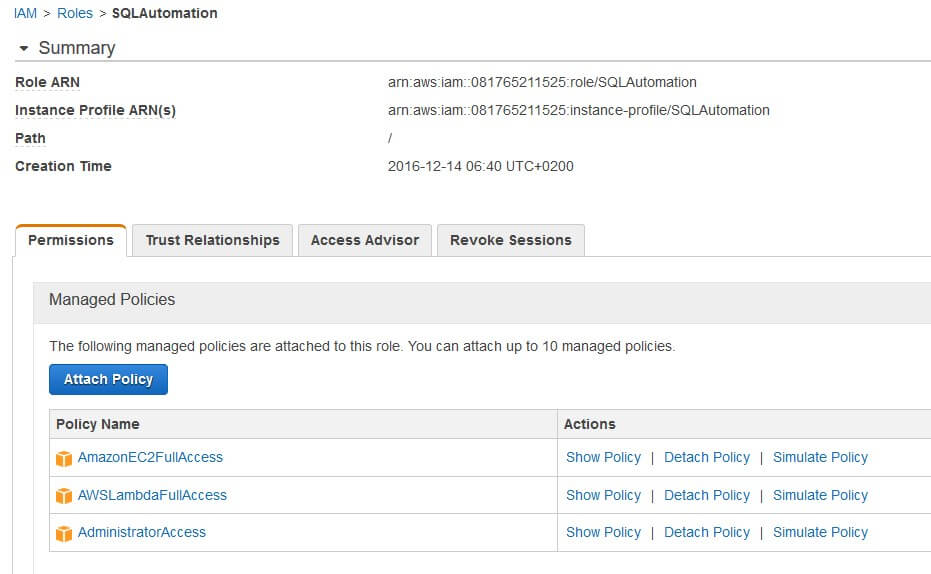Open the IAM breadcrumb link
The image size is (931, 574).
pos(26,13)
